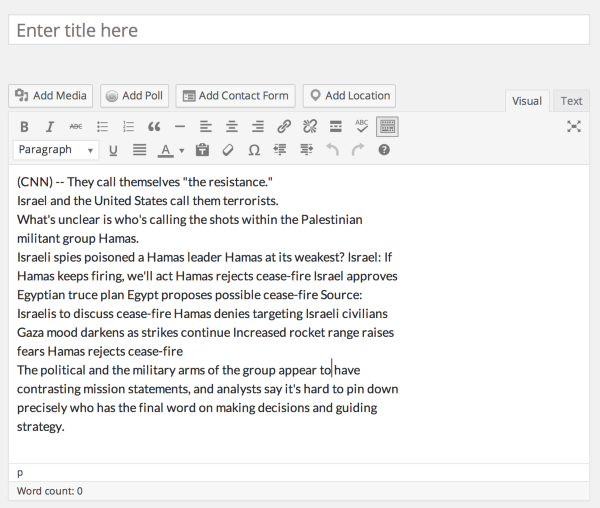Switch to the Text editor tab
Screen dimensions: 600x508
coord(571,101)
